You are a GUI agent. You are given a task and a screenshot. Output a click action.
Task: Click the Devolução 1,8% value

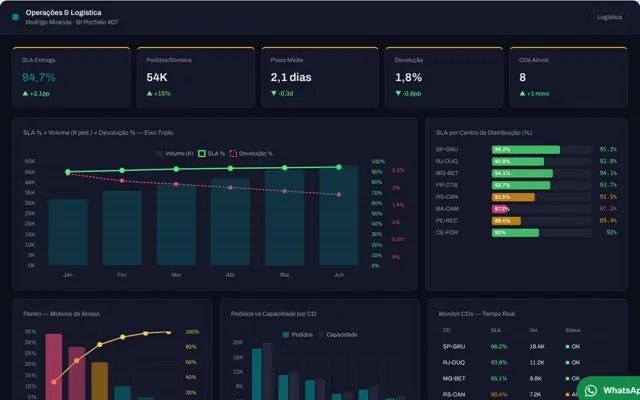(409, 77)
